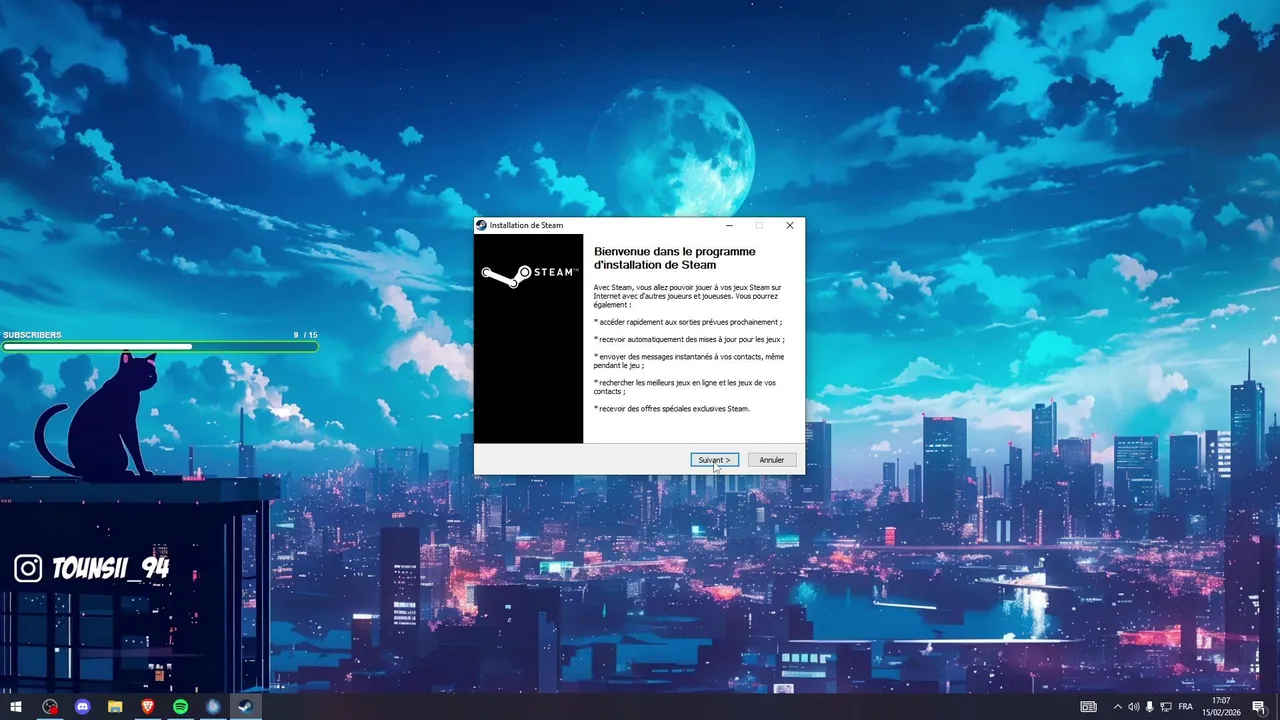Viewport: 1280px width, 720px height.
Task: Open Discord from the taskbar
Action: (83, 707)
